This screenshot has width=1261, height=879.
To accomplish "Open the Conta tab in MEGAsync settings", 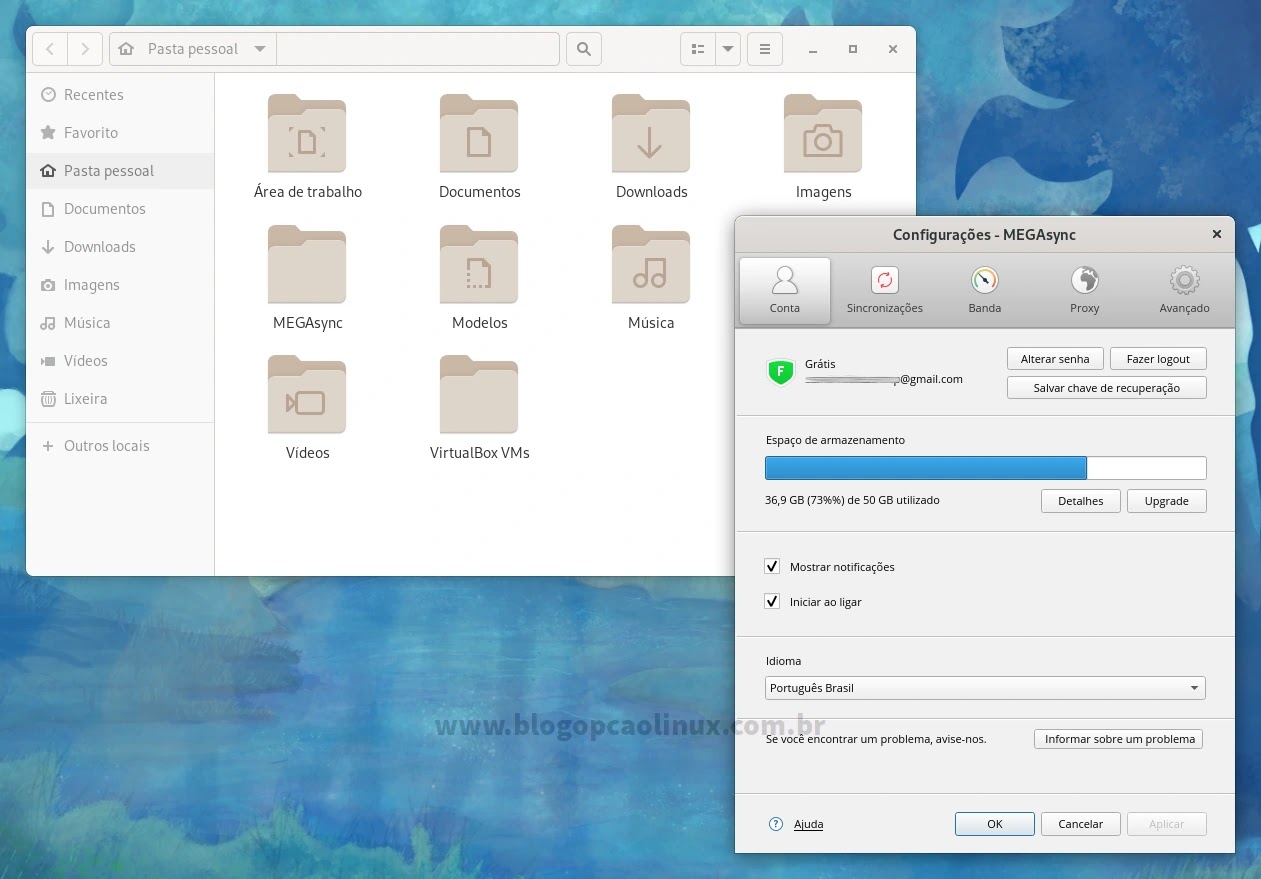I will click(x=785, y=291).
